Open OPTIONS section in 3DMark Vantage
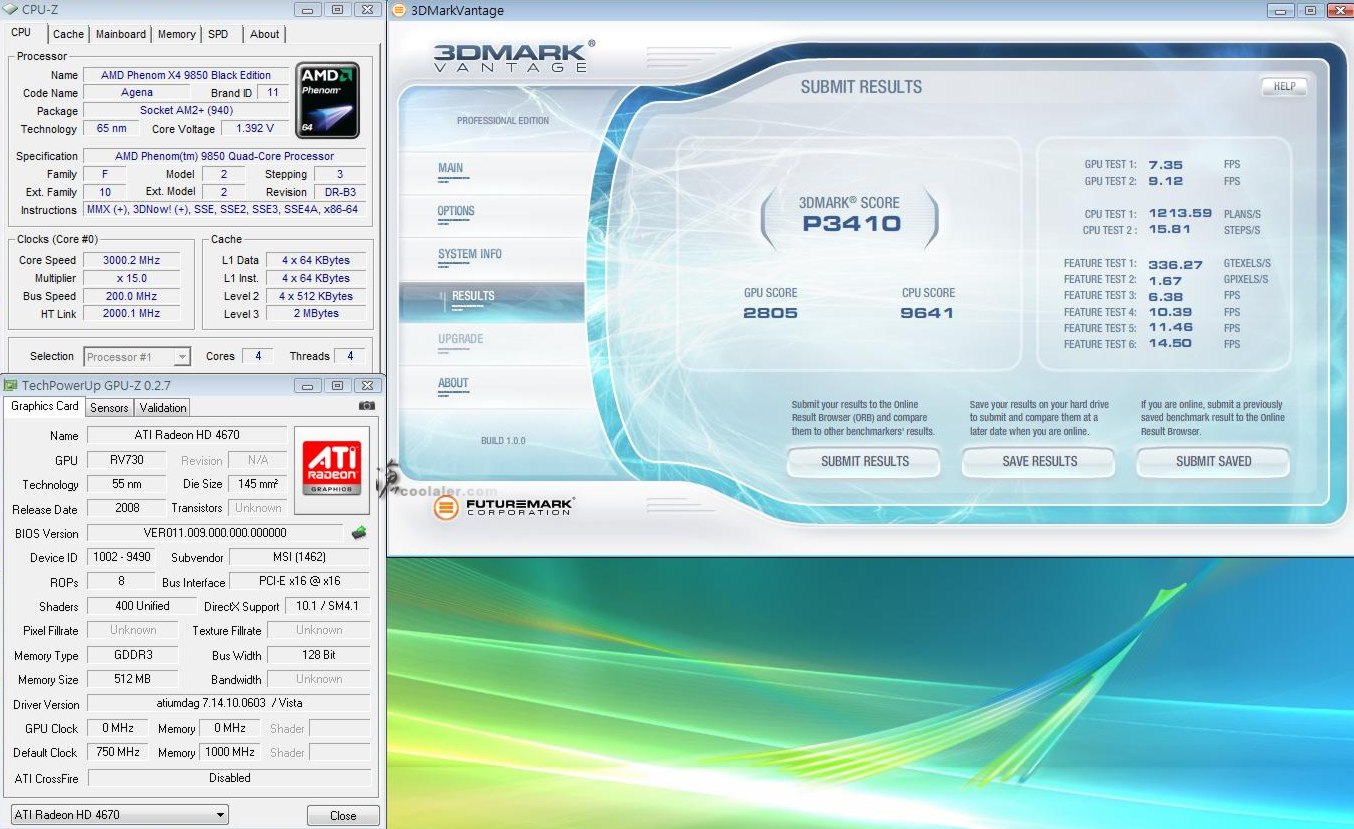This screenshot has width=1354, height=829. click(x=456, y=212)
